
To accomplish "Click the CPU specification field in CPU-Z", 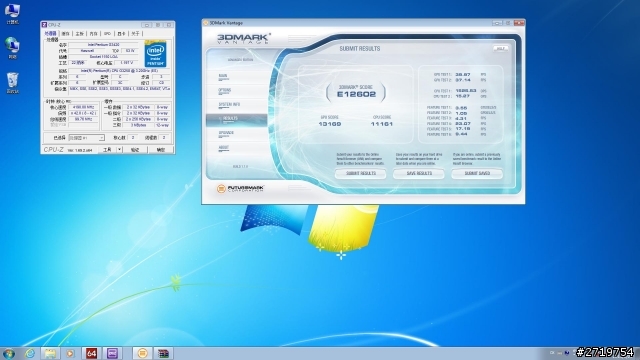I will pyautogui.click(x=119, y=71).
